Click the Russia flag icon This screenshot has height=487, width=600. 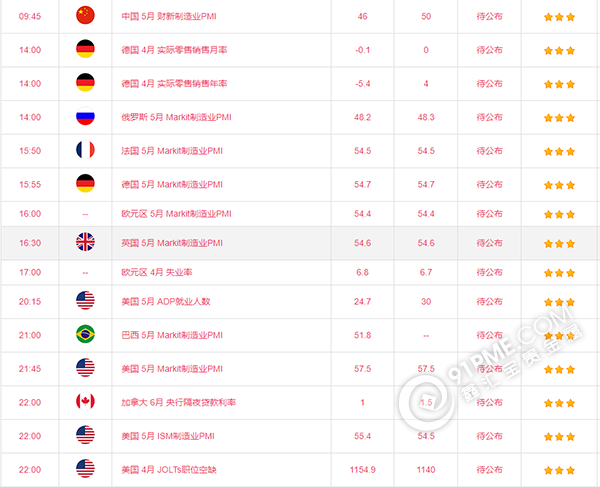(85, 116)
